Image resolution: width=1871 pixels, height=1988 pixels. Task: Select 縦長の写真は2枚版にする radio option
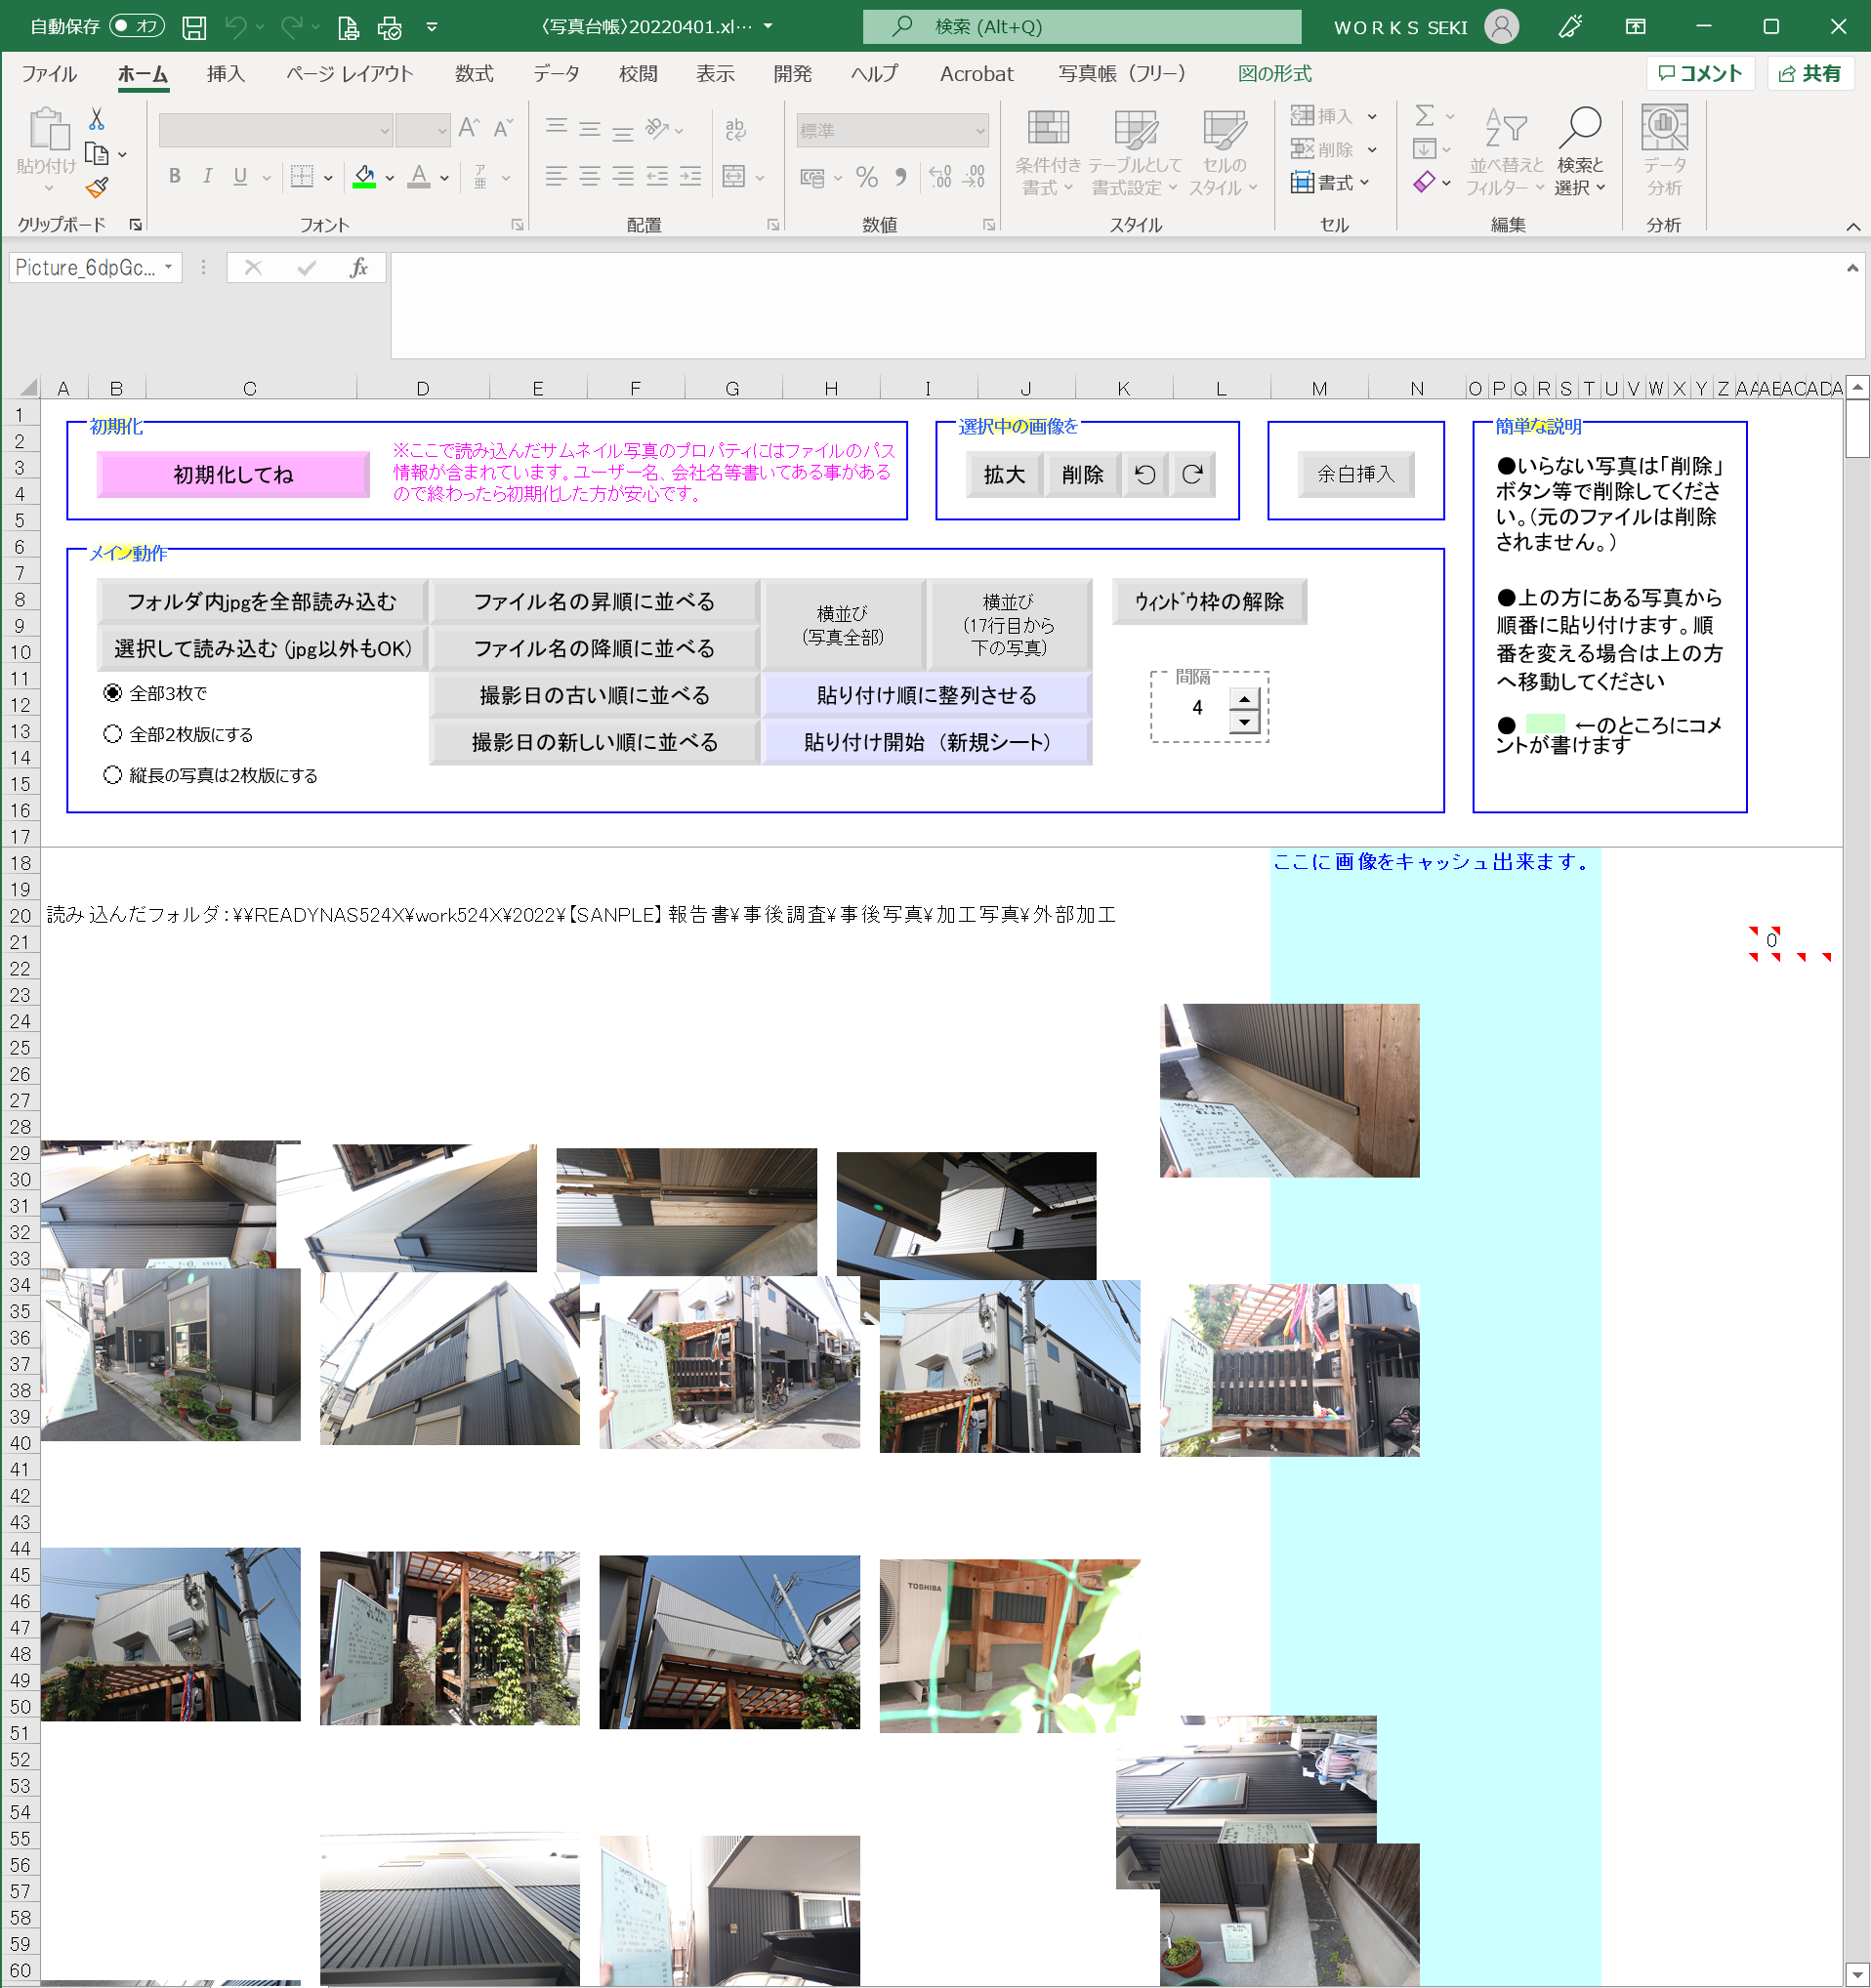point(113,775)
